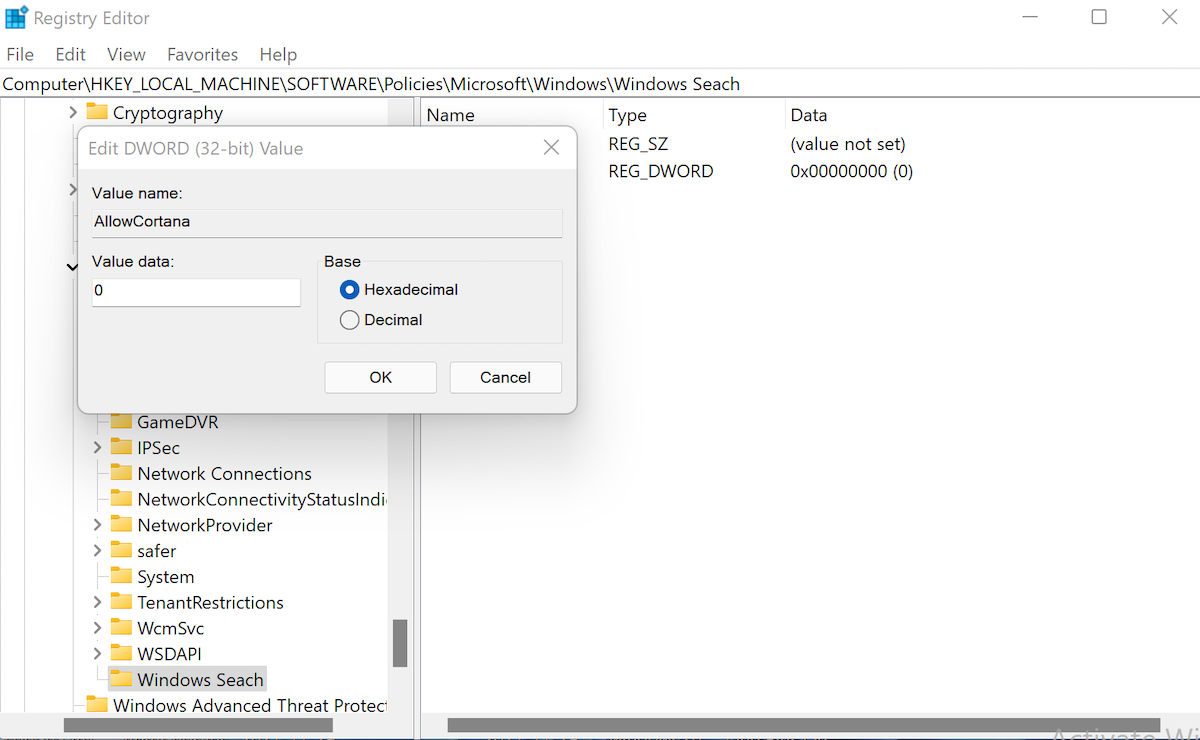Click OK to confirm the DWORD value
This screenshot has height=740, width=1200.
coord(380,377)
